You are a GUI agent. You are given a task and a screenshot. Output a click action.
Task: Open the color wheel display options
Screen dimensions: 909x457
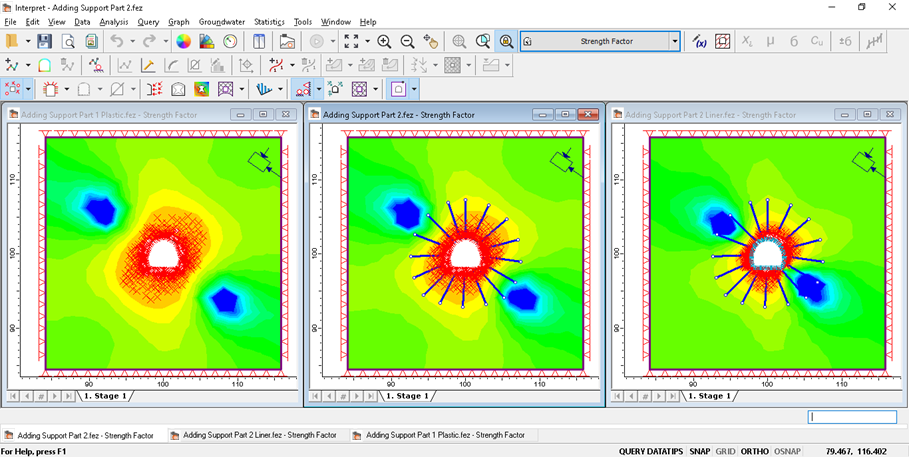[x=183, y=42]
